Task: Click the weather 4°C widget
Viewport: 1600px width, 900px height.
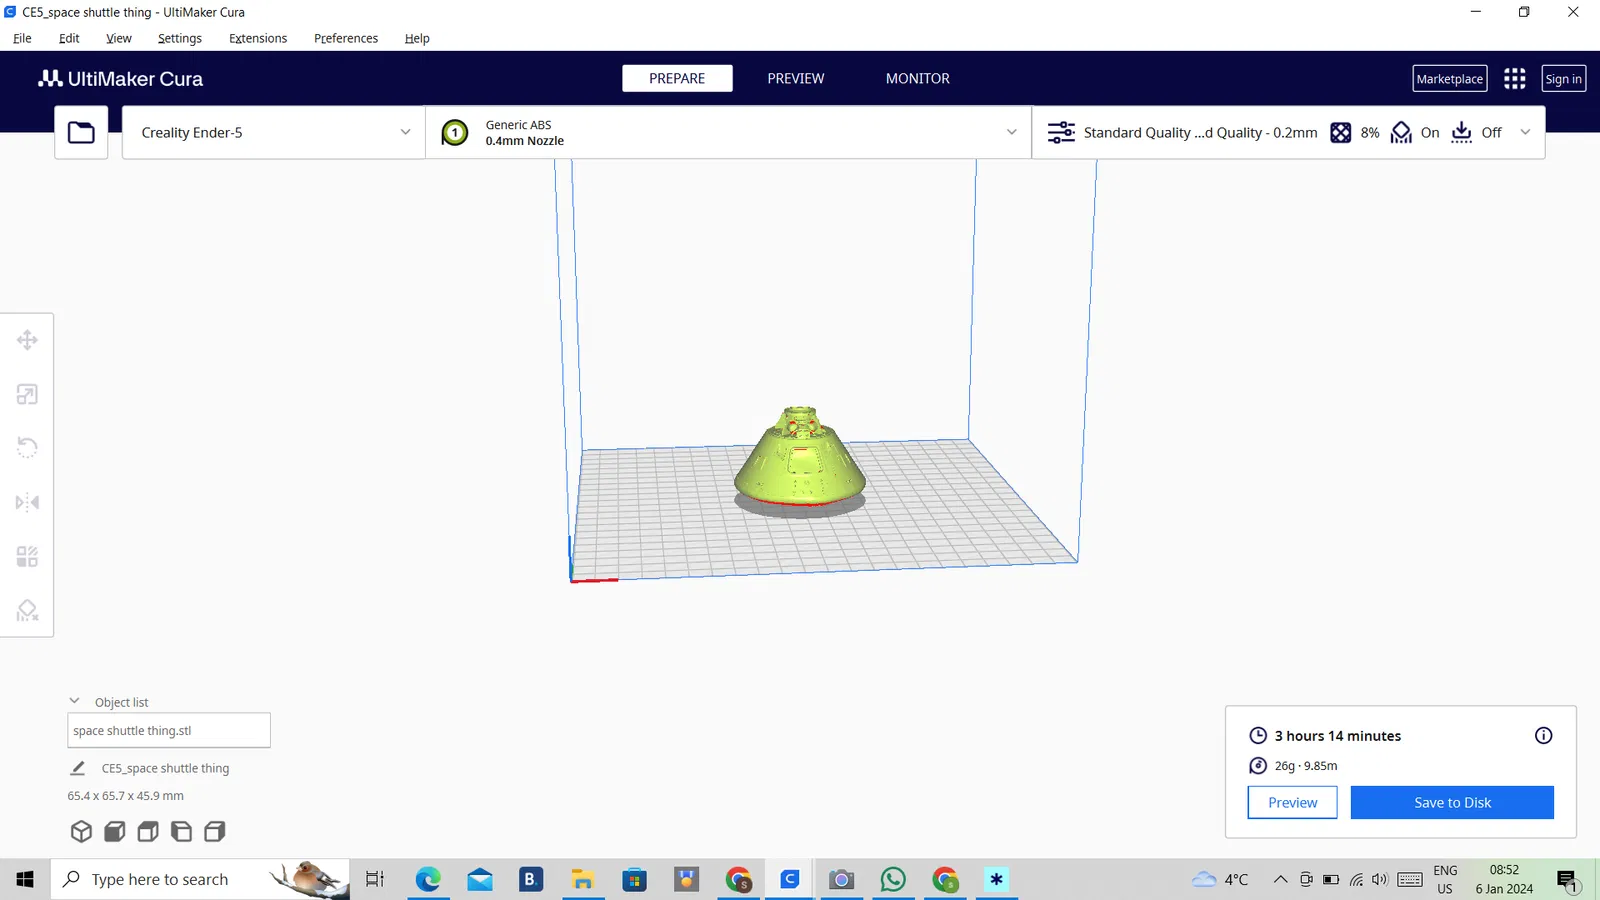Action: 1220,879
